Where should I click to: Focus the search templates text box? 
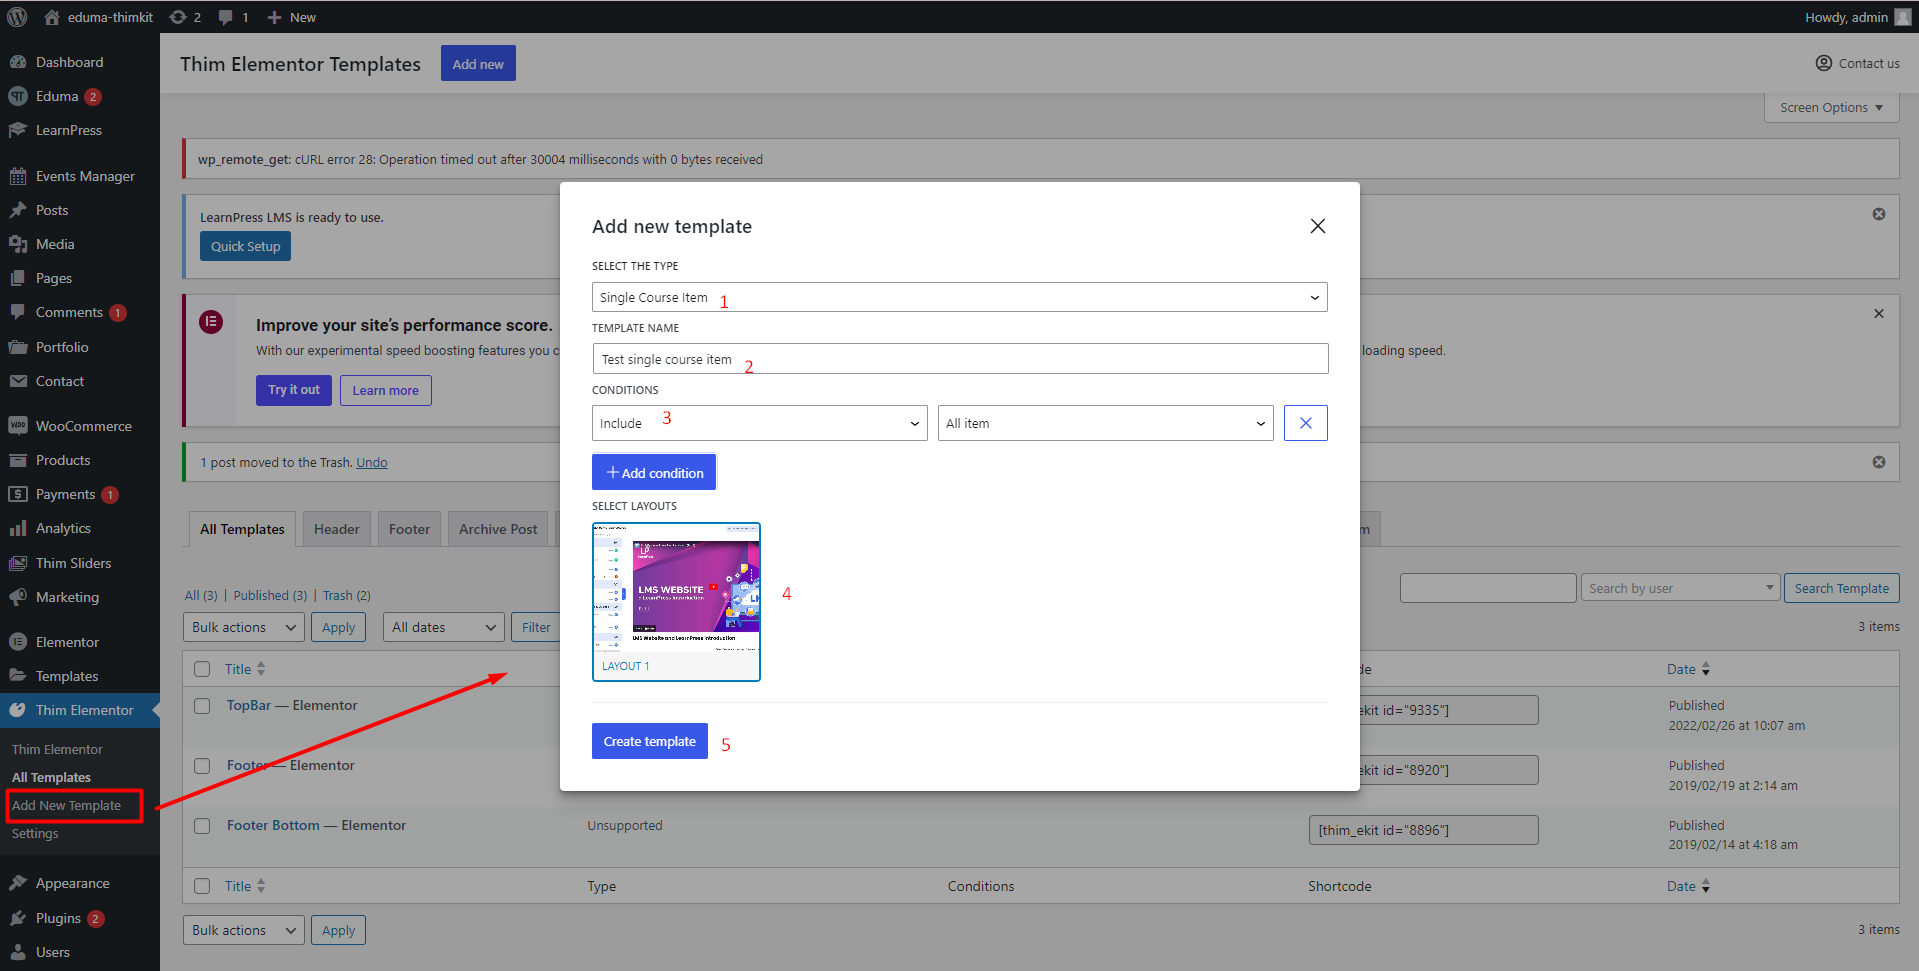tap(1488, 588)
